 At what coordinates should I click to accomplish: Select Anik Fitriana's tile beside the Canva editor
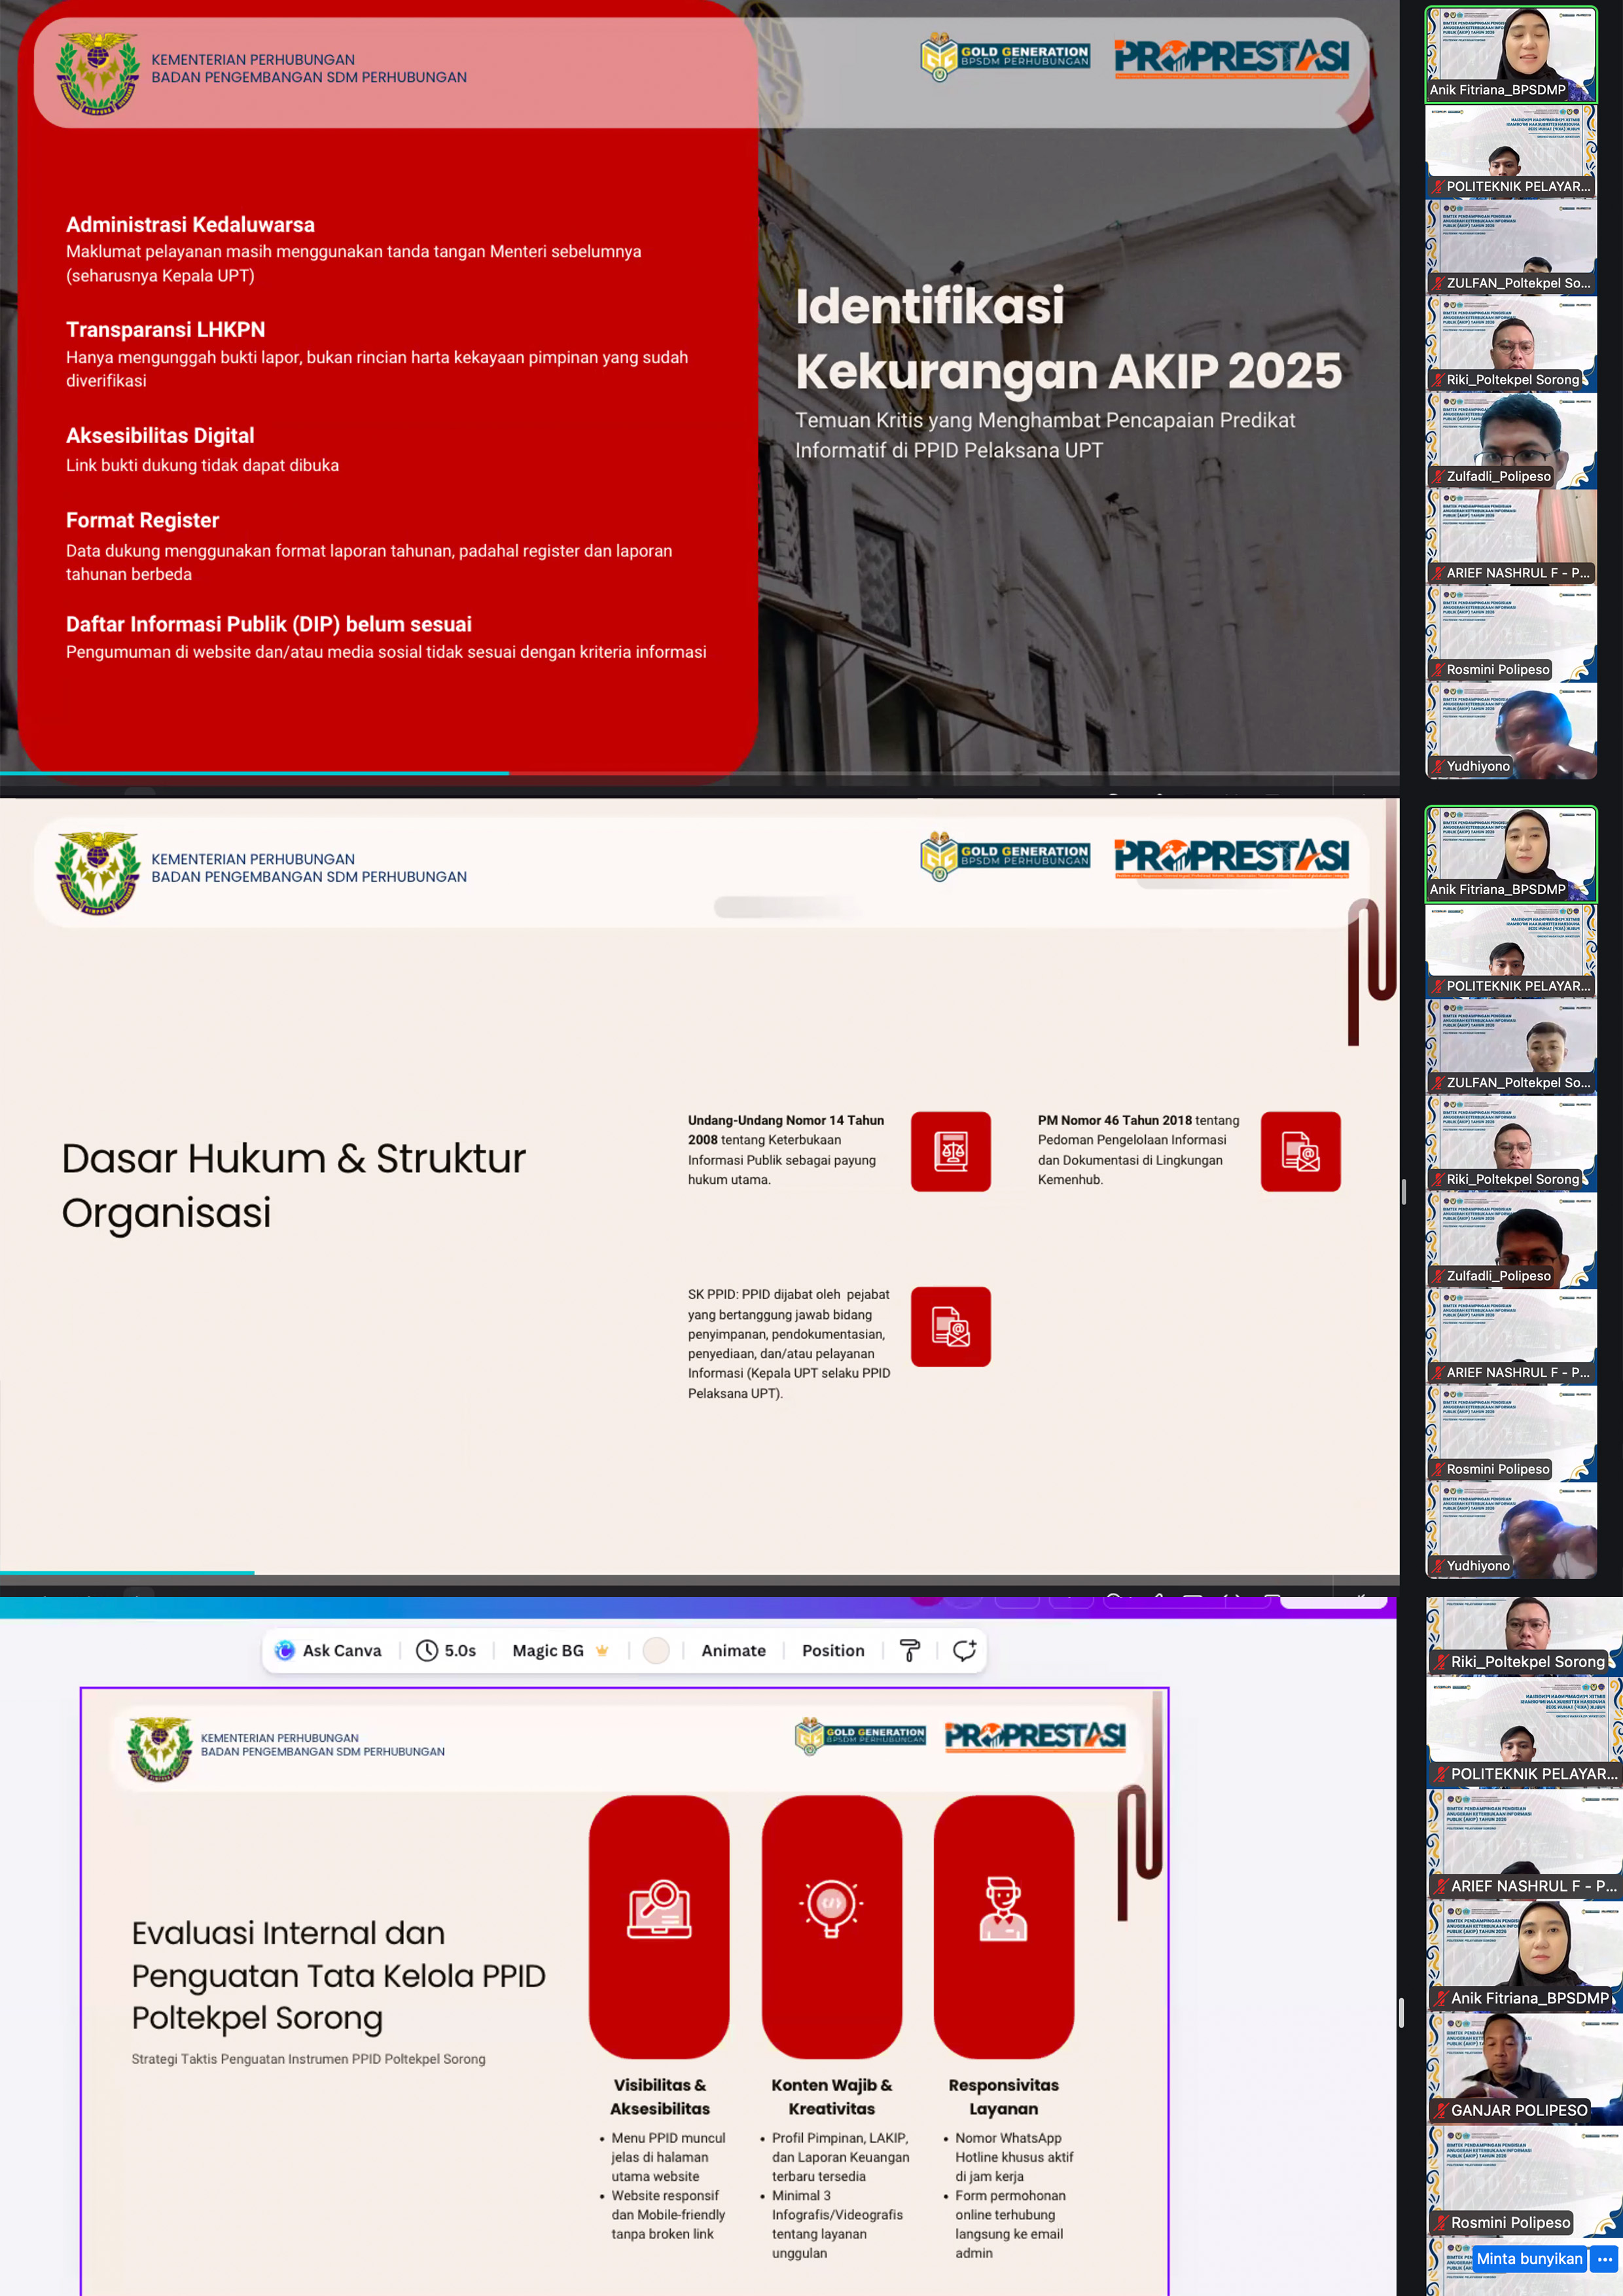(x=1524, y=1956)
